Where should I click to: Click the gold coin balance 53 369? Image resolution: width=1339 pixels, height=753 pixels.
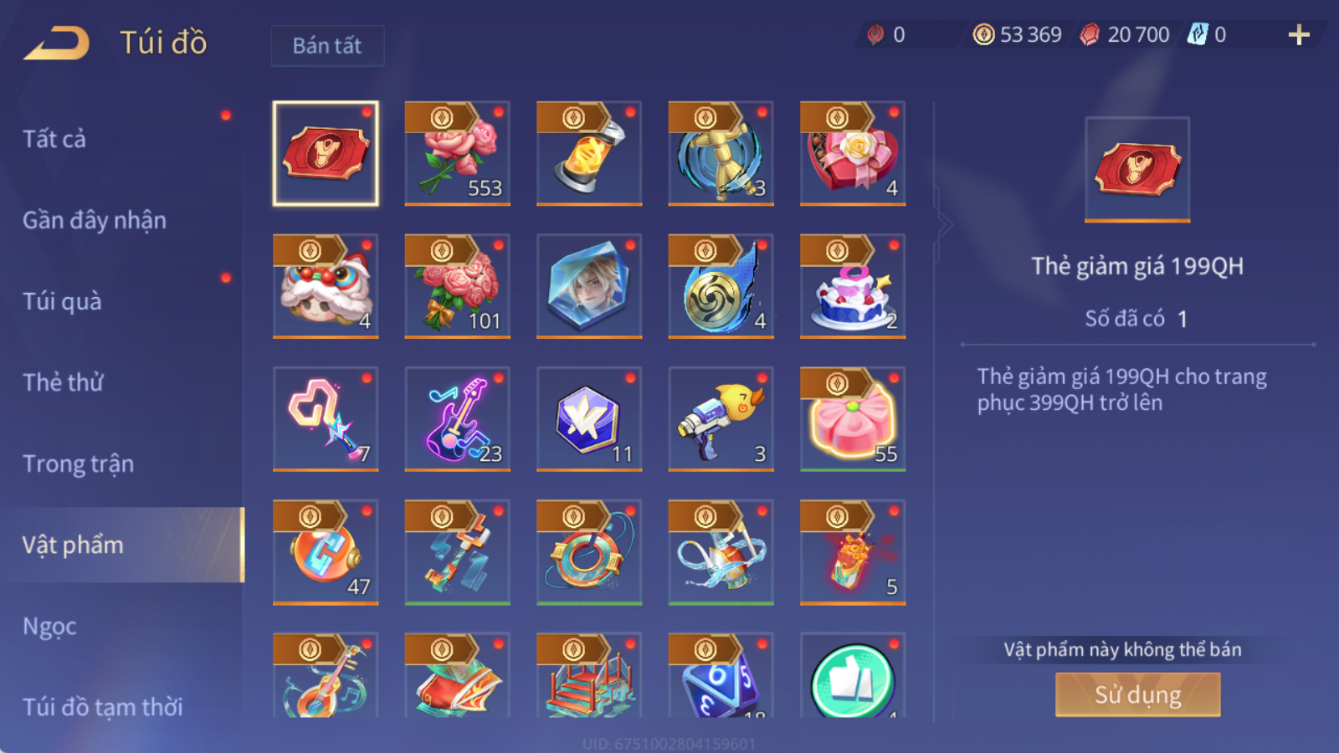1017,35
